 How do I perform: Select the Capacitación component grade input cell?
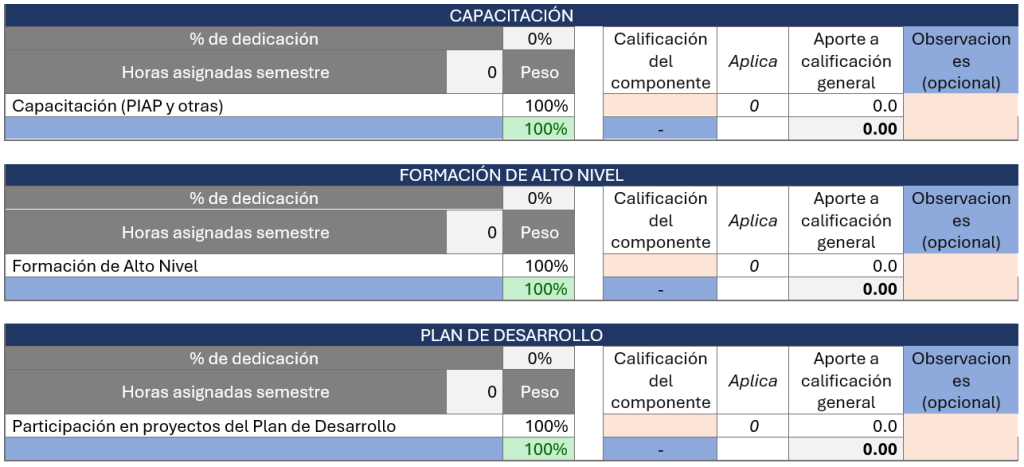click(660, 106)
